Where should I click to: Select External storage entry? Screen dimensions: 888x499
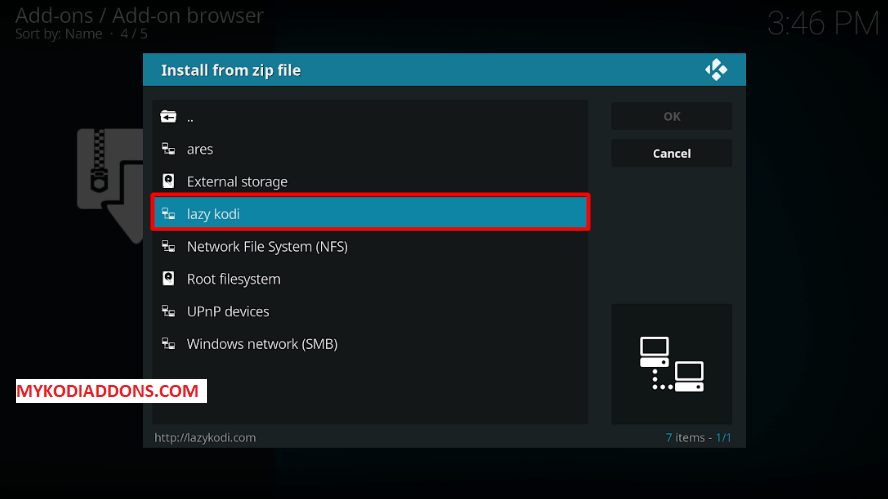370,181
